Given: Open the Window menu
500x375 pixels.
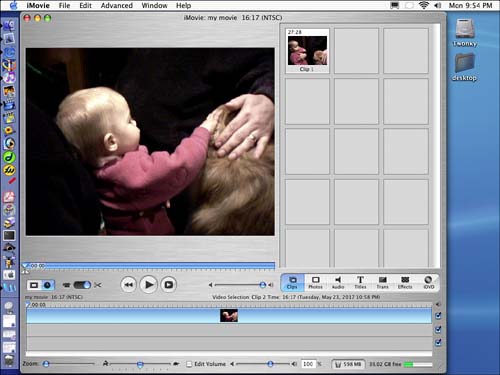Looking at the screenshot, I should [154, 5].
